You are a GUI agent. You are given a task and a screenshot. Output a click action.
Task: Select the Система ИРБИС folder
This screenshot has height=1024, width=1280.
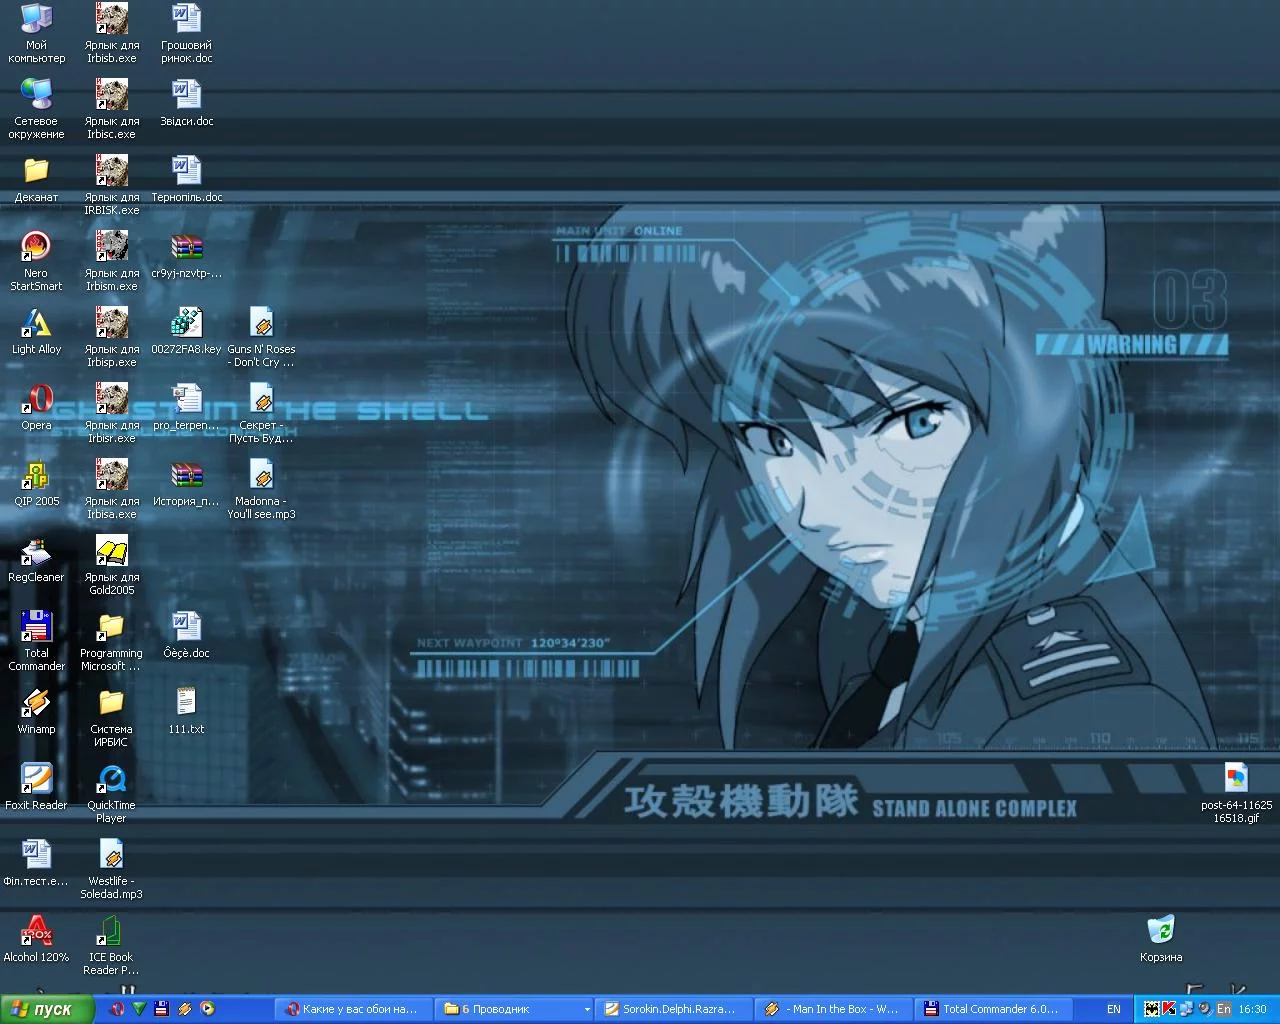pos(111,717)
